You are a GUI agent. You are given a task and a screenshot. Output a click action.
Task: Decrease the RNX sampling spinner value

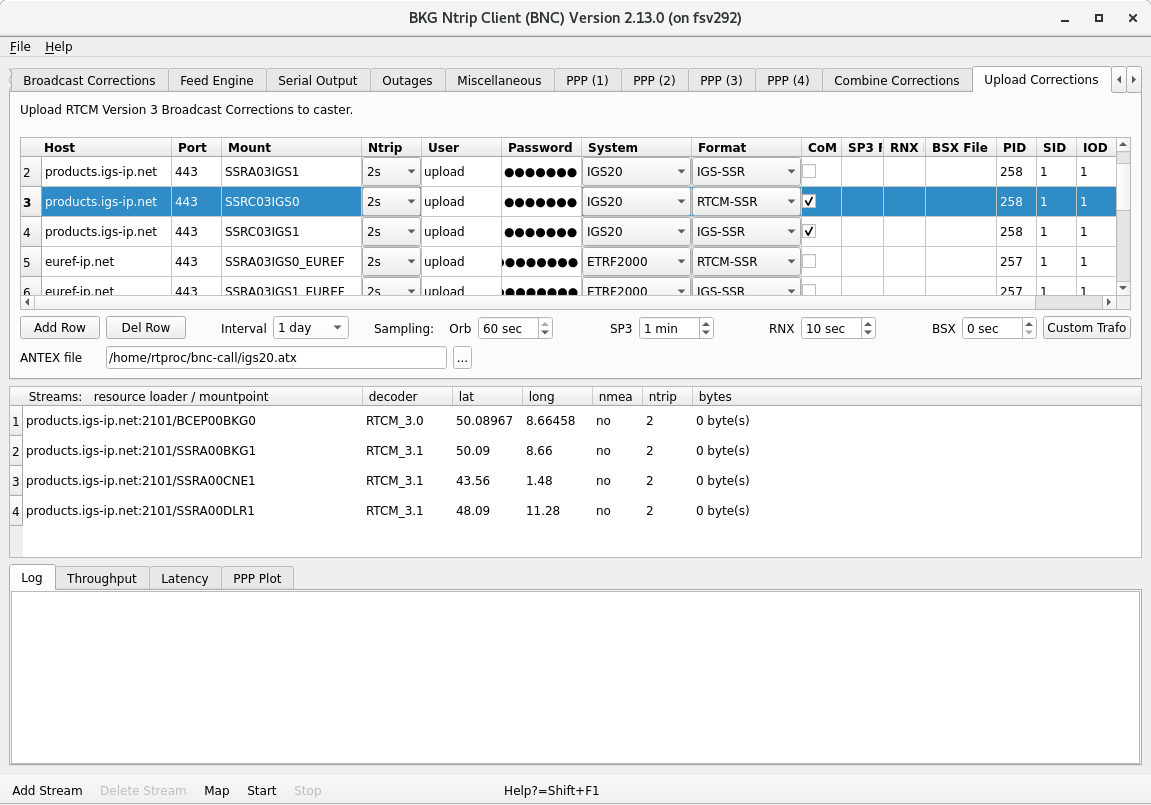(867, 333)
